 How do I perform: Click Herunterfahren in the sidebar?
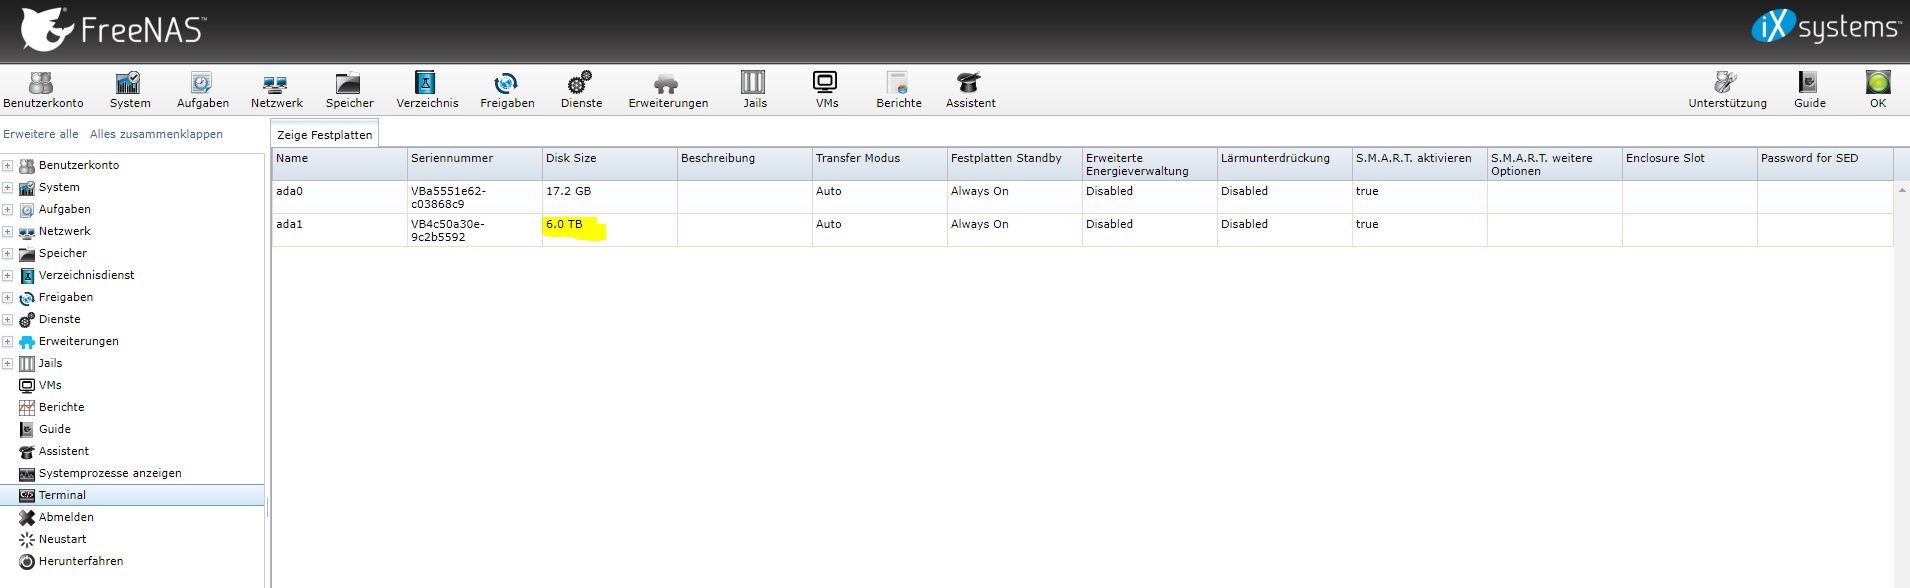coord(81,561)
